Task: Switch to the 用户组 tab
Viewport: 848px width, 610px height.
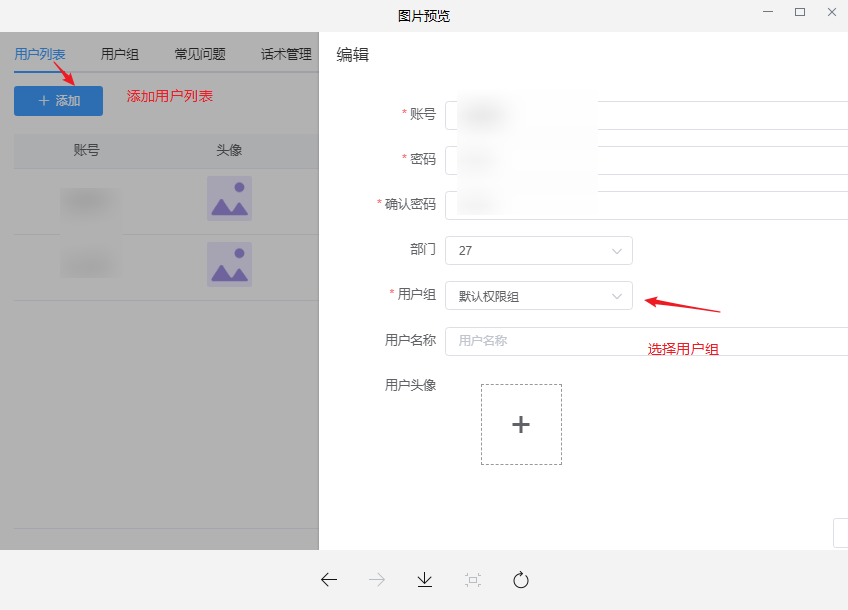Action: click(x=120, y=54)
